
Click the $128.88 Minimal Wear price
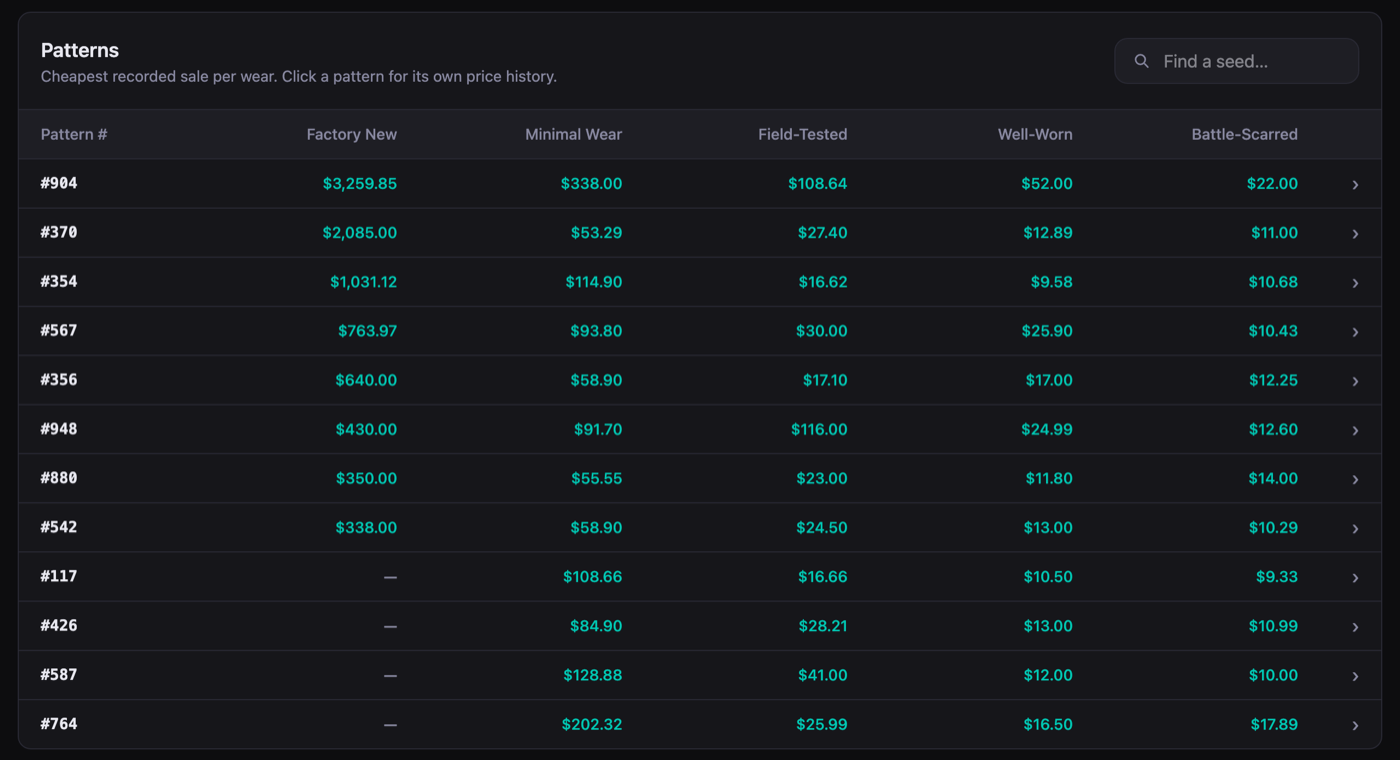pyautogui.click(x=592, y=675)
